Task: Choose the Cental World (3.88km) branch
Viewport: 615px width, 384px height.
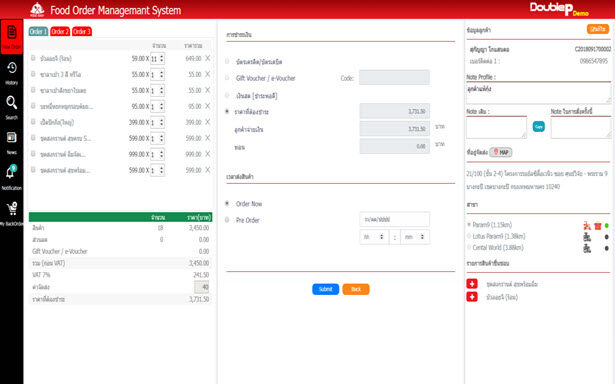Action: (x=469, y=248)
